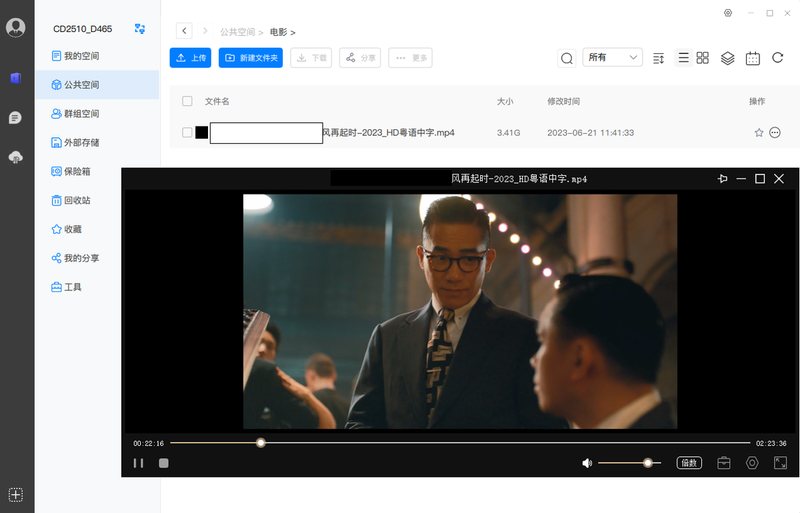
Task: Pause the video playback
Action: (138, 463)
